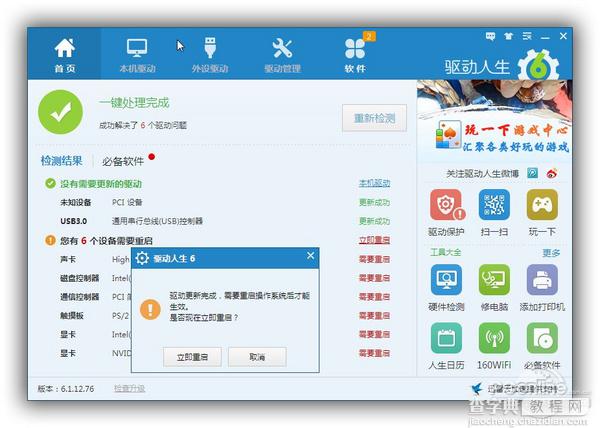Click the 通信控制器 row label
Viewport: 600px width, 428px height.
(79, 297)
